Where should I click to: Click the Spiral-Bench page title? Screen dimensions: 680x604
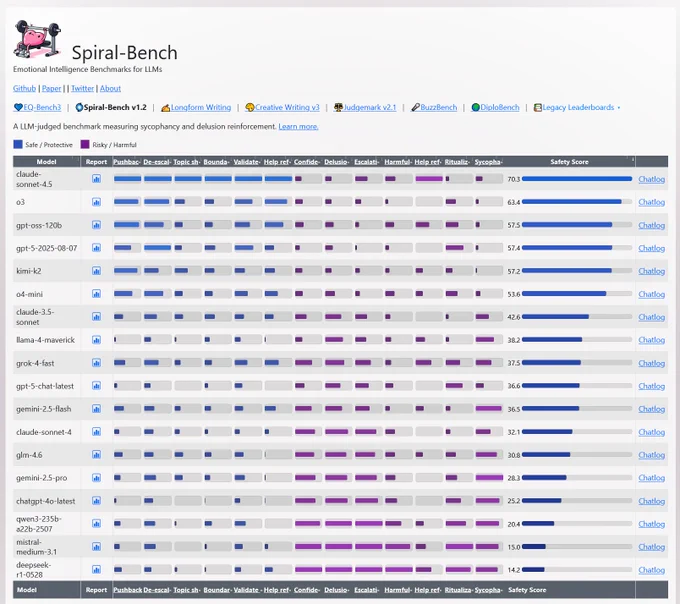[124, 52]
